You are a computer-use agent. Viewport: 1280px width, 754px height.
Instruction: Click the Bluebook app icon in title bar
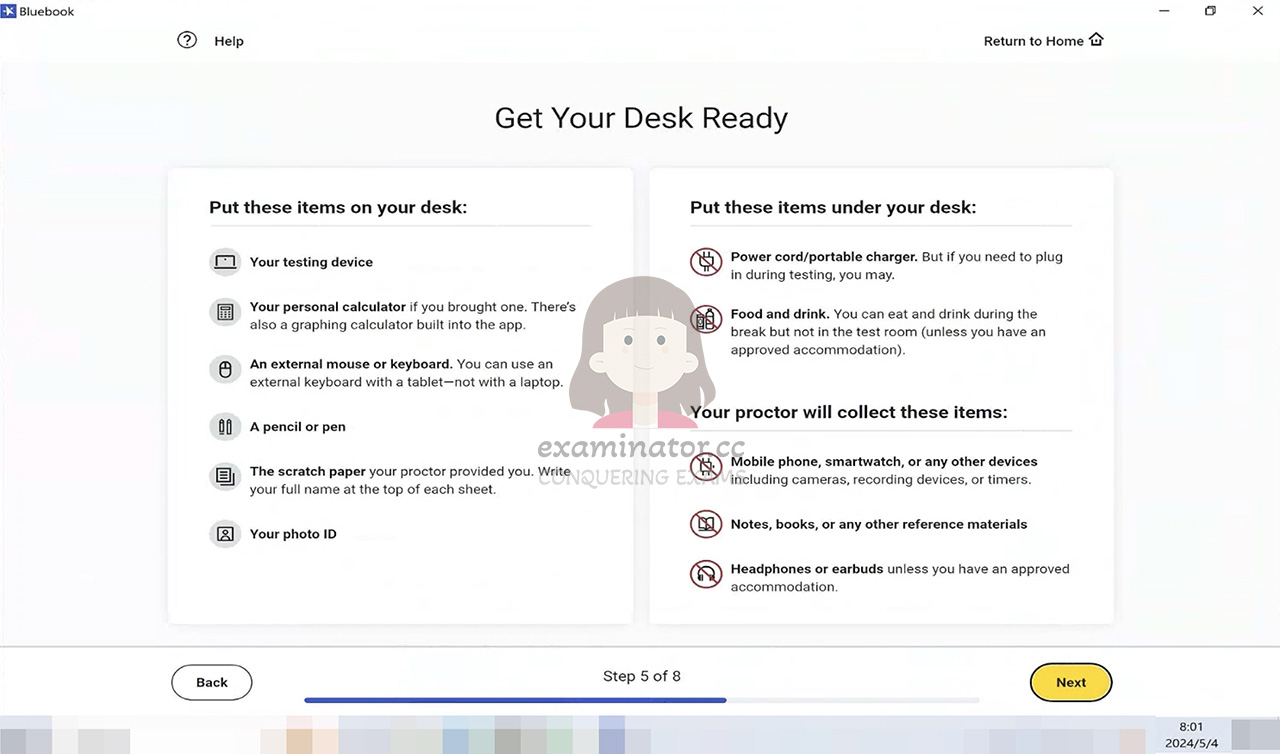(x=8, y=11)
